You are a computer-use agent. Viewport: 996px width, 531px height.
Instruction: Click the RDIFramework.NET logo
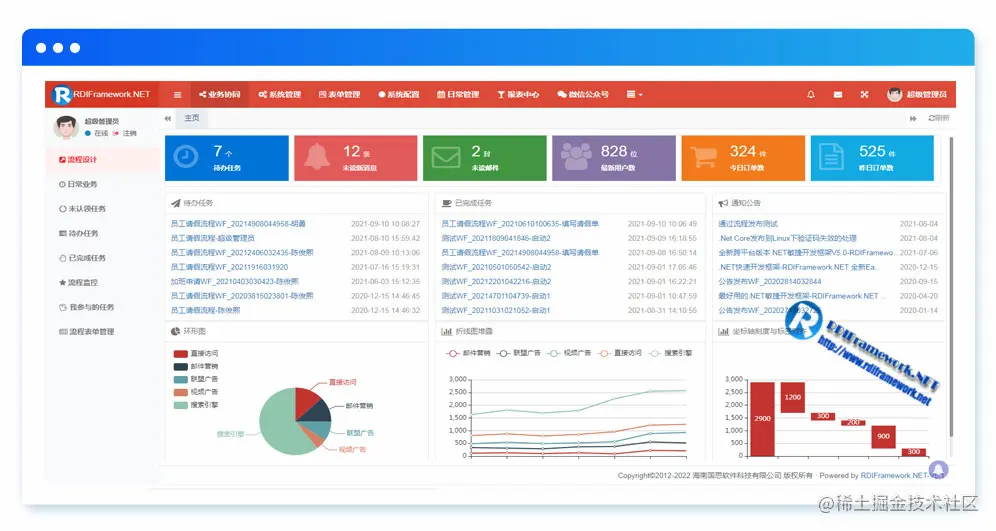click(x=102, y=94)
